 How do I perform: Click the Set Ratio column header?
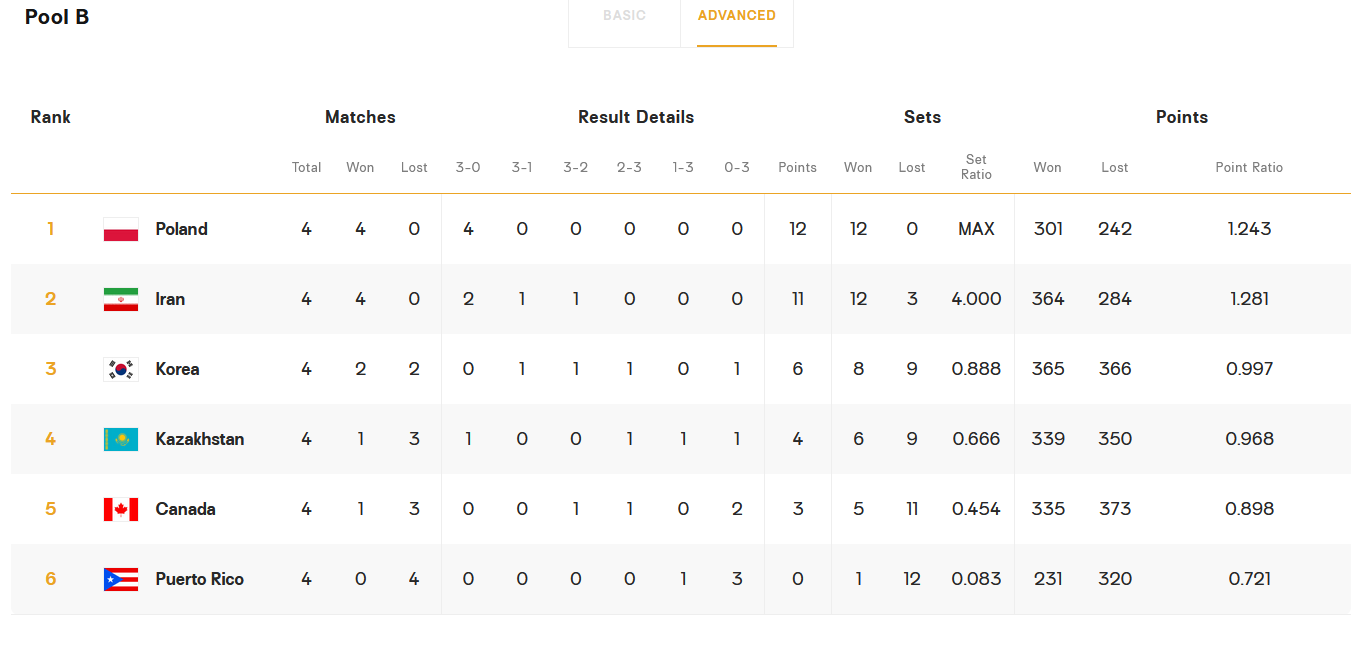[976, 167]
